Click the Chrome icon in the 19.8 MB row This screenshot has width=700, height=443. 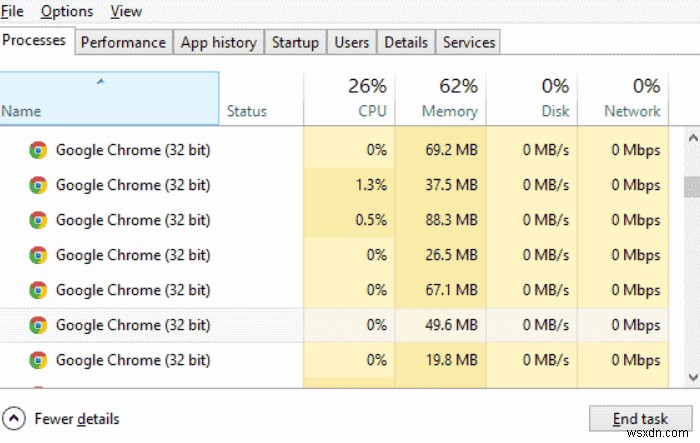pyautogui.click(x=38, y=360)
